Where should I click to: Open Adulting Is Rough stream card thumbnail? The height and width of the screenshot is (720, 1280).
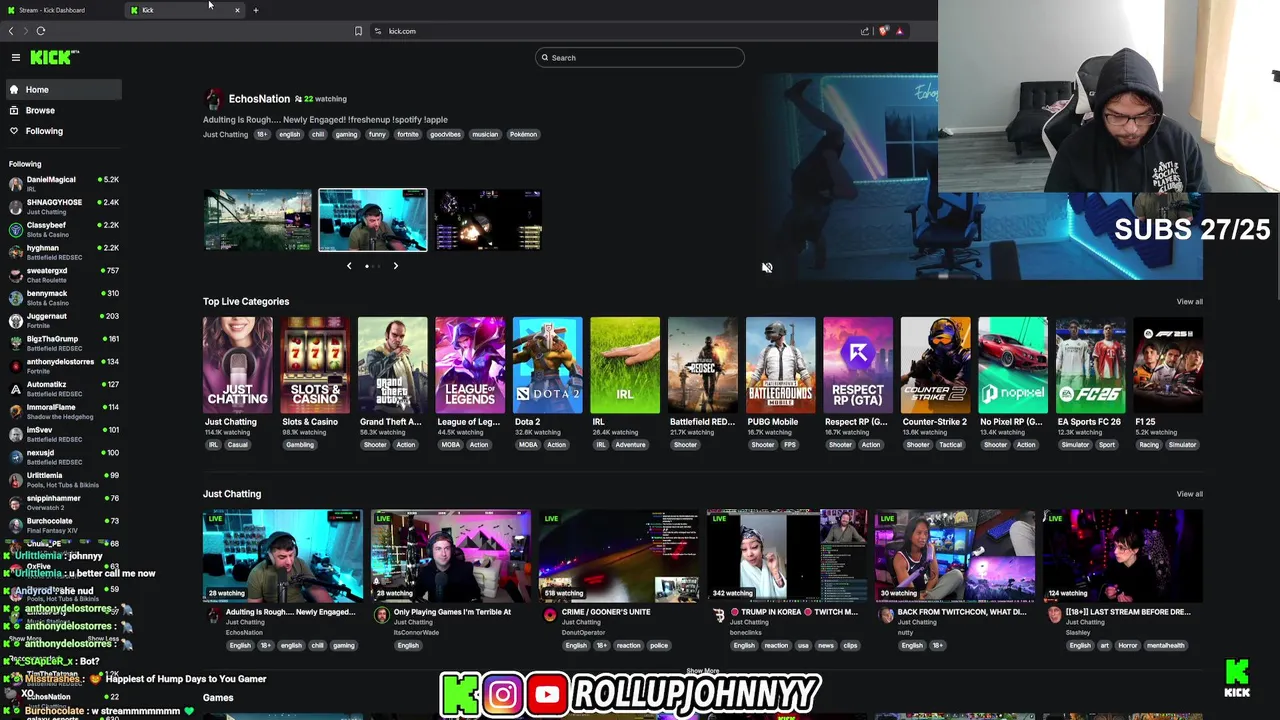pos(283,555)
